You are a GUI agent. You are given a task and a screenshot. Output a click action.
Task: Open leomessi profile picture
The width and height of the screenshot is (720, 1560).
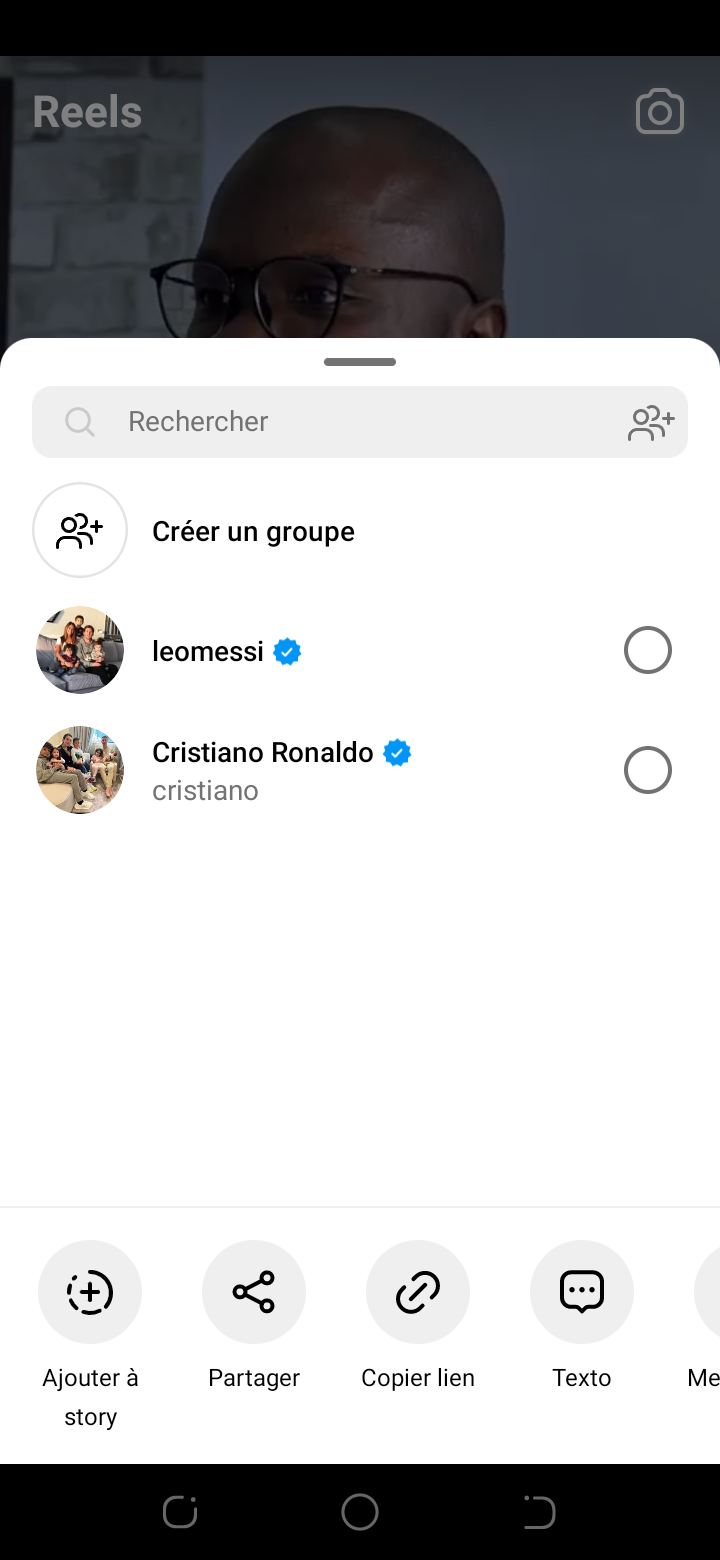click(80, 650)
